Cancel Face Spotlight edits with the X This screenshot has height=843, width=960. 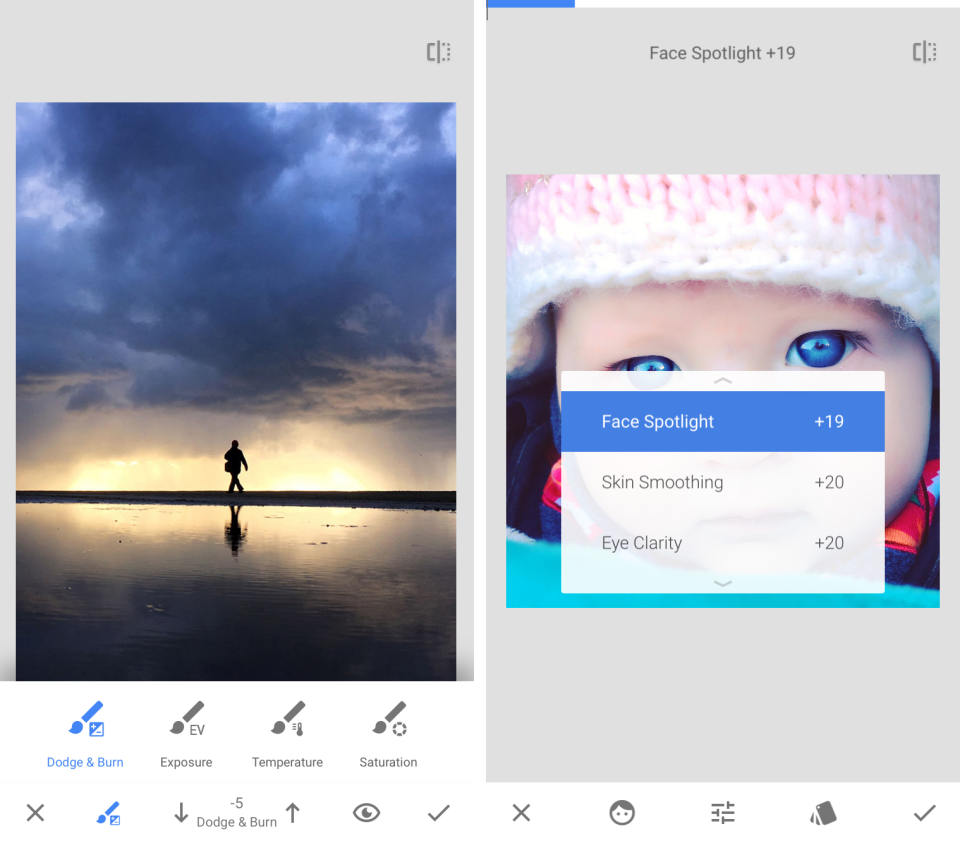tap(521, 813)
